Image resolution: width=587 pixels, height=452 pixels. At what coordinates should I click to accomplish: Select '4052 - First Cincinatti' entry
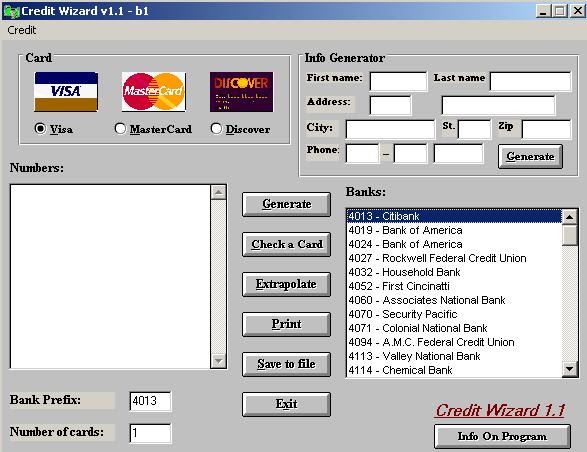(x=454, y=286)
